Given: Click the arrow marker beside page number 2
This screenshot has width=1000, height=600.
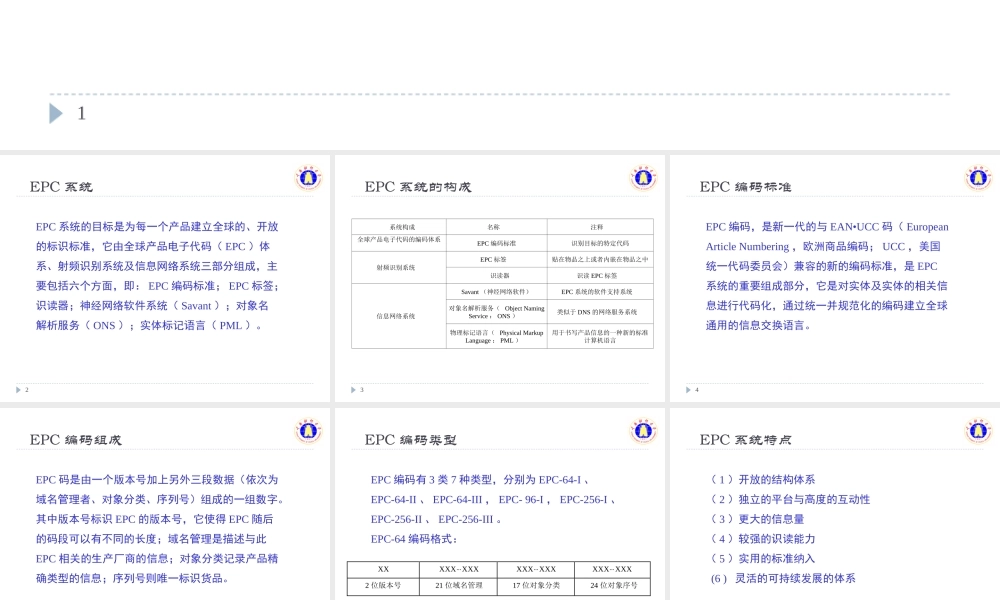Looking at the screenshot, I should (17, 390).
